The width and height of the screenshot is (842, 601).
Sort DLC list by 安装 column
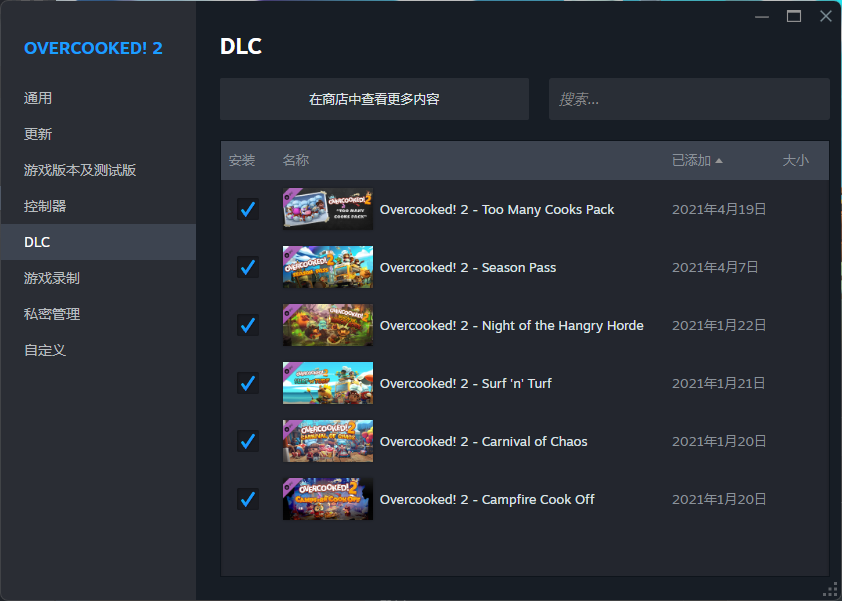point(242,160)
